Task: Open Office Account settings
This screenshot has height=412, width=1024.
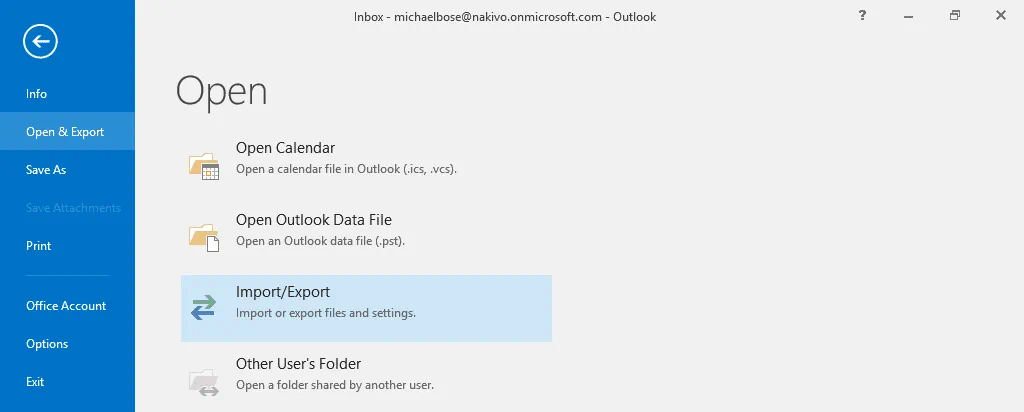Action: coord(66,306)
